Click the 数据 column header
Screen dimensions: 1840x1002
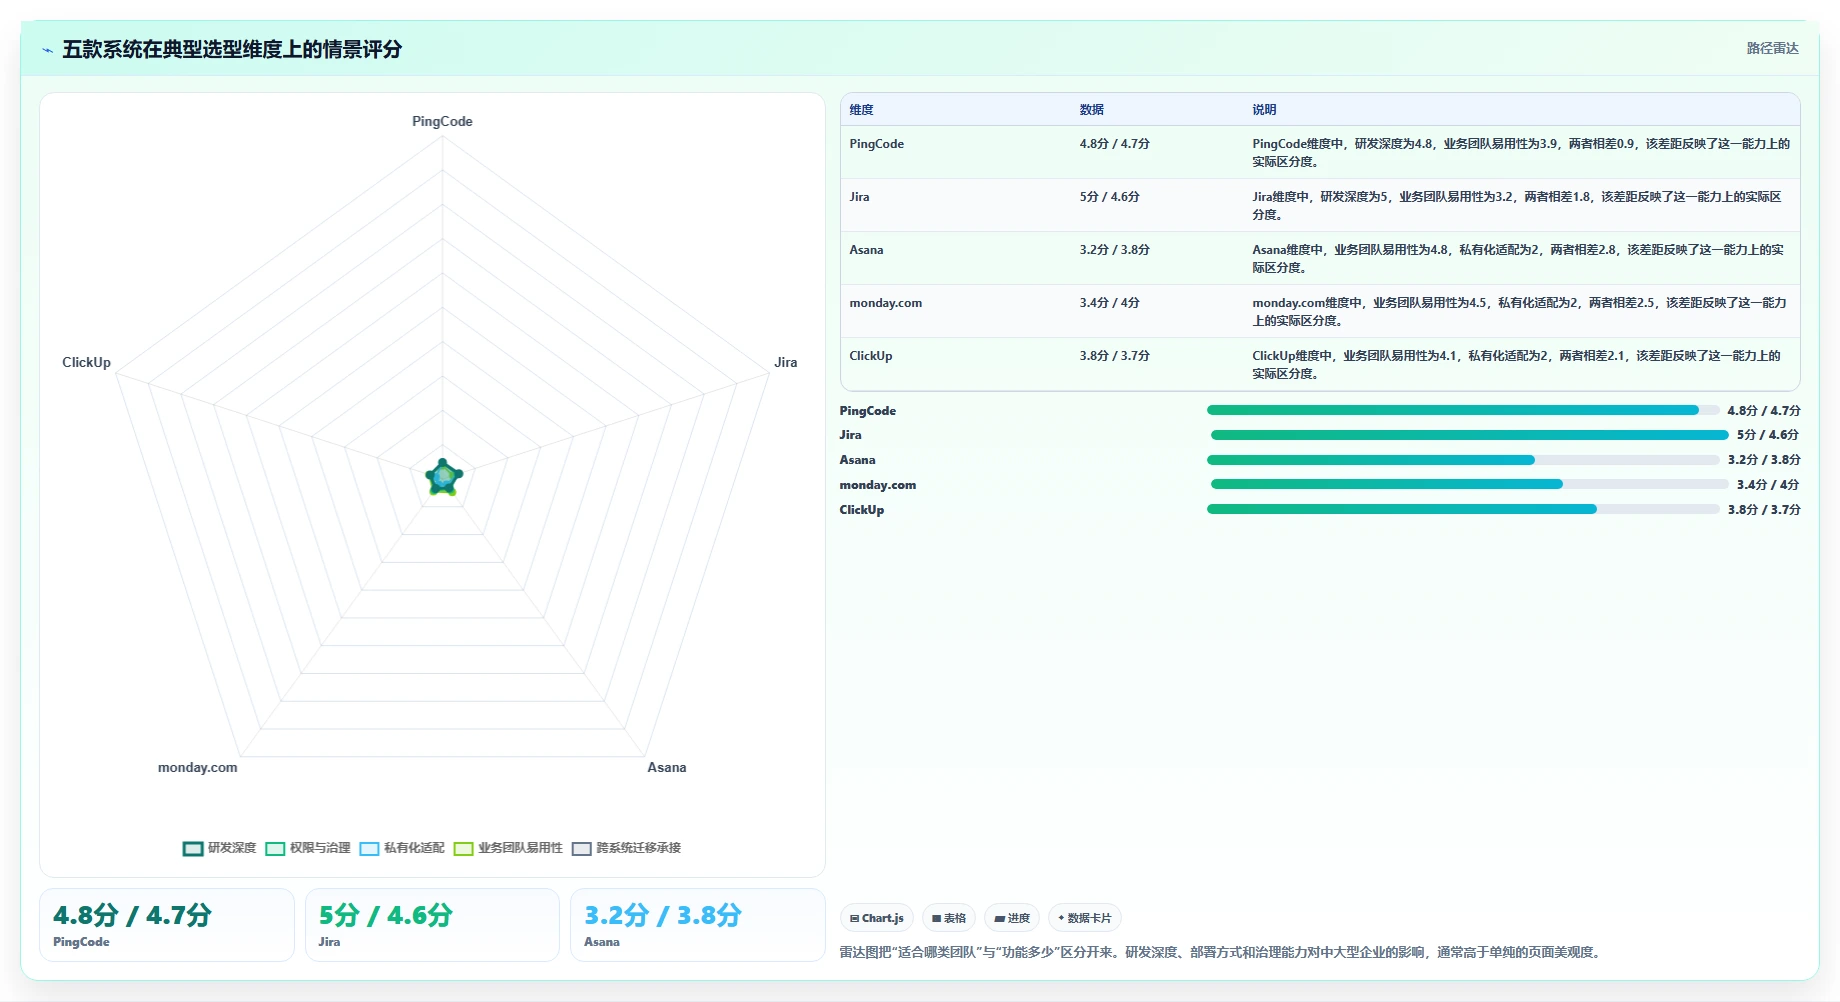click(x=1092, y=110)
